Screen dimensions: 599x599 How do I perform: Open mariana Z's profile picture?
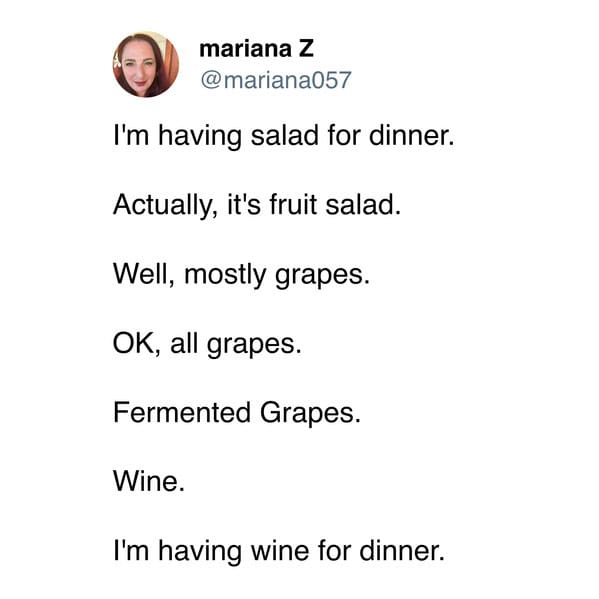click(146, 64)
